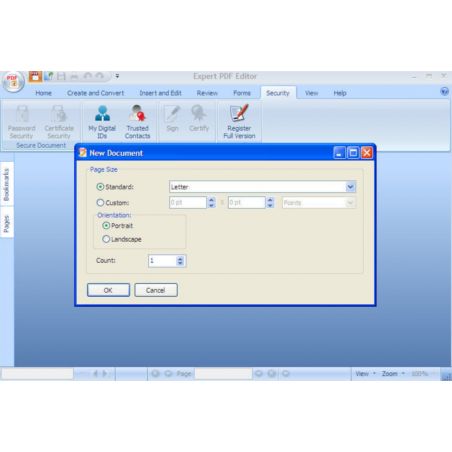Click the Undo arrow icon
Viewport: 452px width, 452px height.
click(87, 76)
